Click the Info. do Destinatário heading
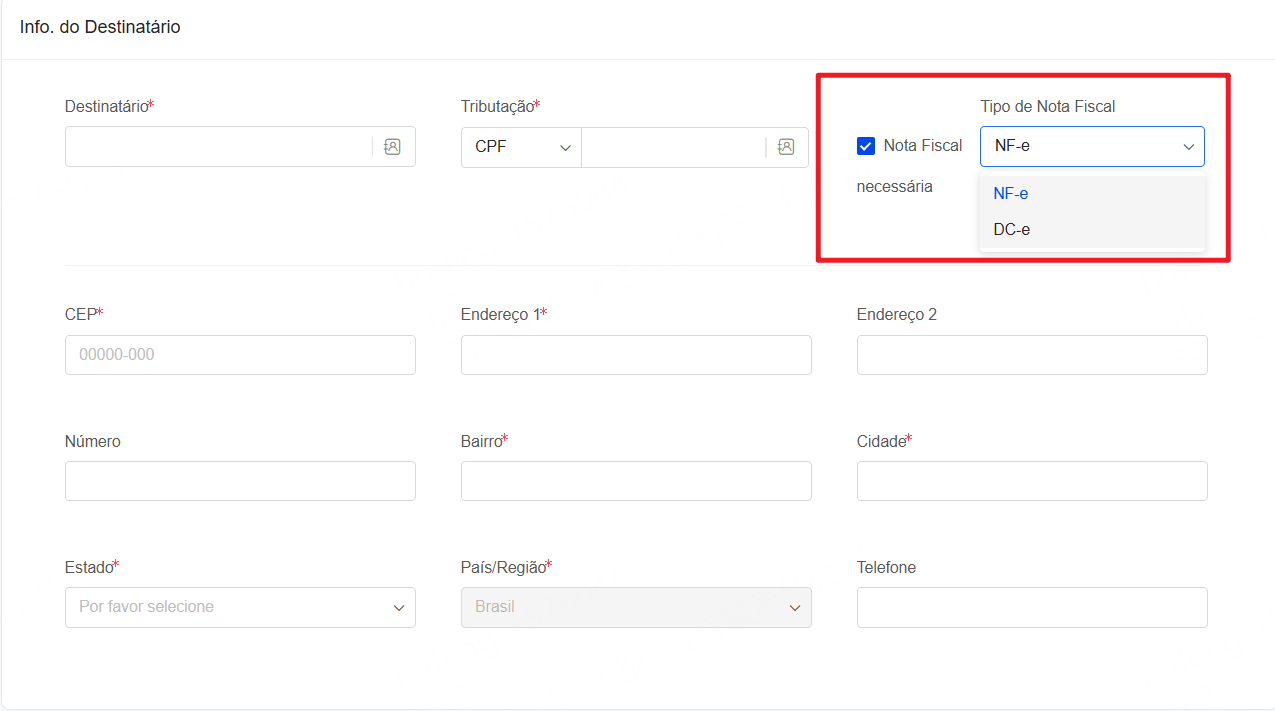 [100, 28]
